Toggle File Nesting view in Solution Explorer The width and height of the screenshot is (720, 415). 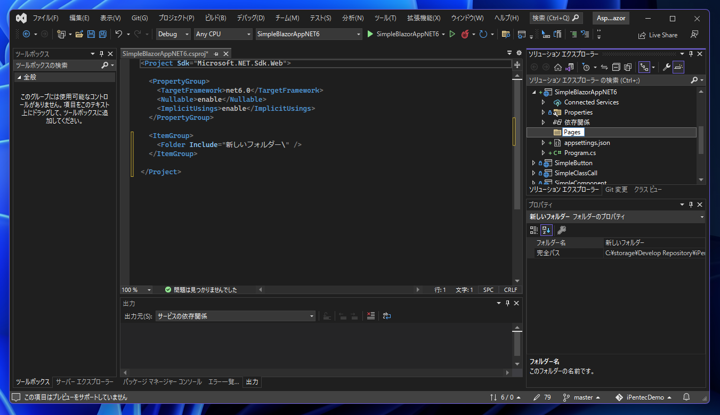644,67
